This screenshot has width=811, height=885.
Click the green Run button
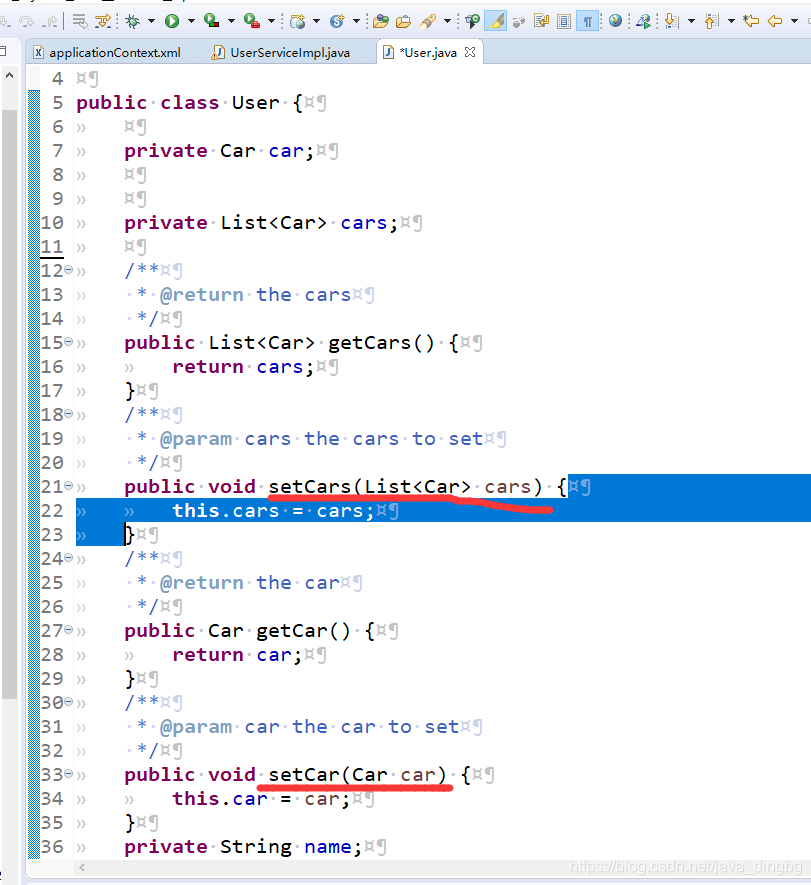172,21
